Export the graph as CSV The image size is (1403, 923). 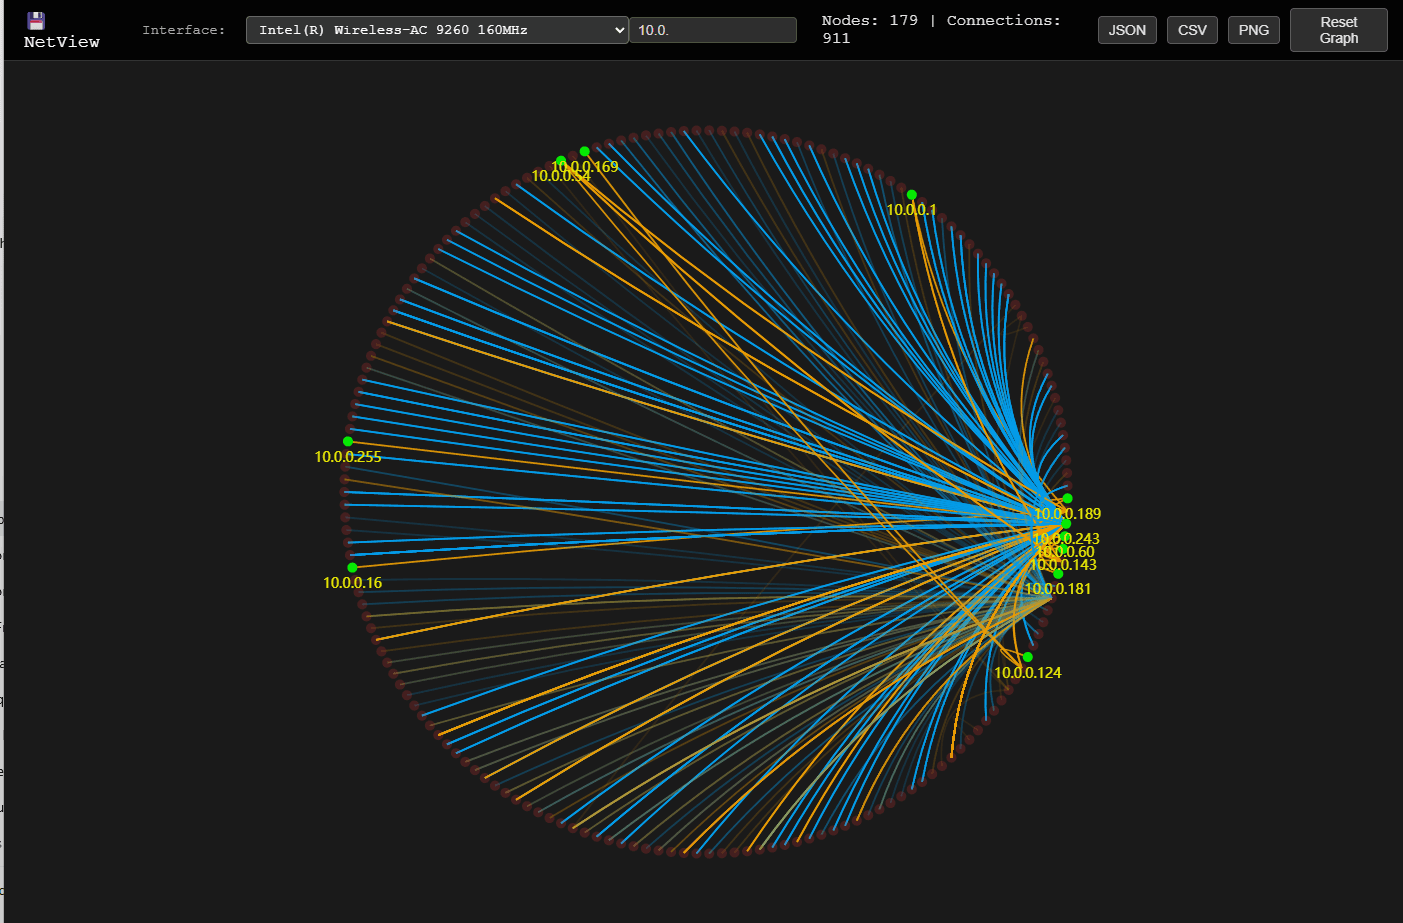pyautogui.click(x=1192, y=29)
